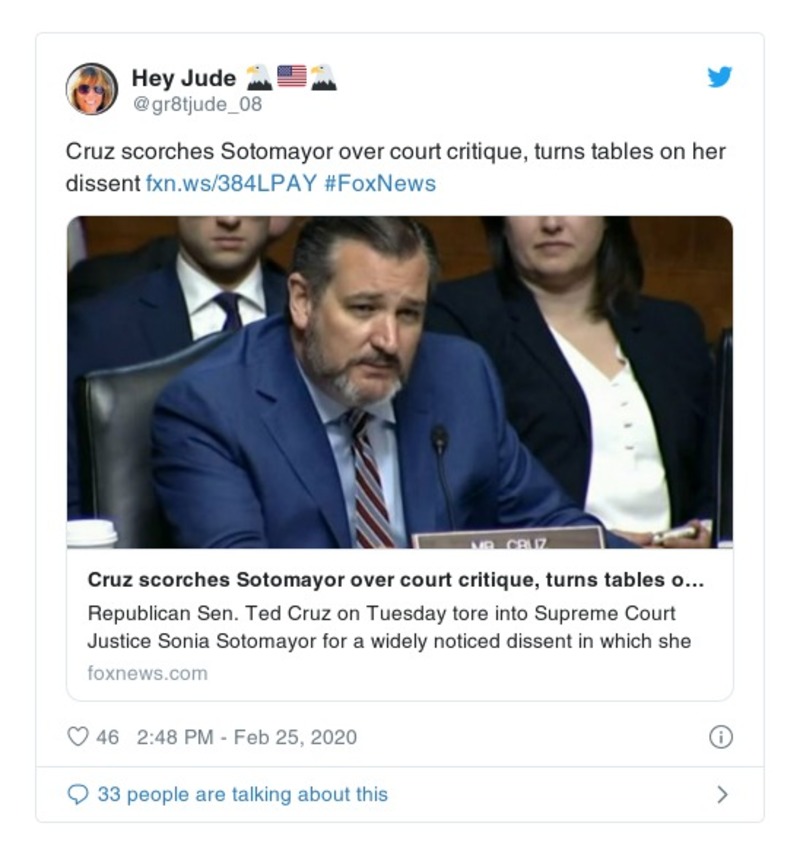Open the Ted Cruz article photo
Image resolution: width=800 pixels, height=858 pixels.
tap(400, 382)
